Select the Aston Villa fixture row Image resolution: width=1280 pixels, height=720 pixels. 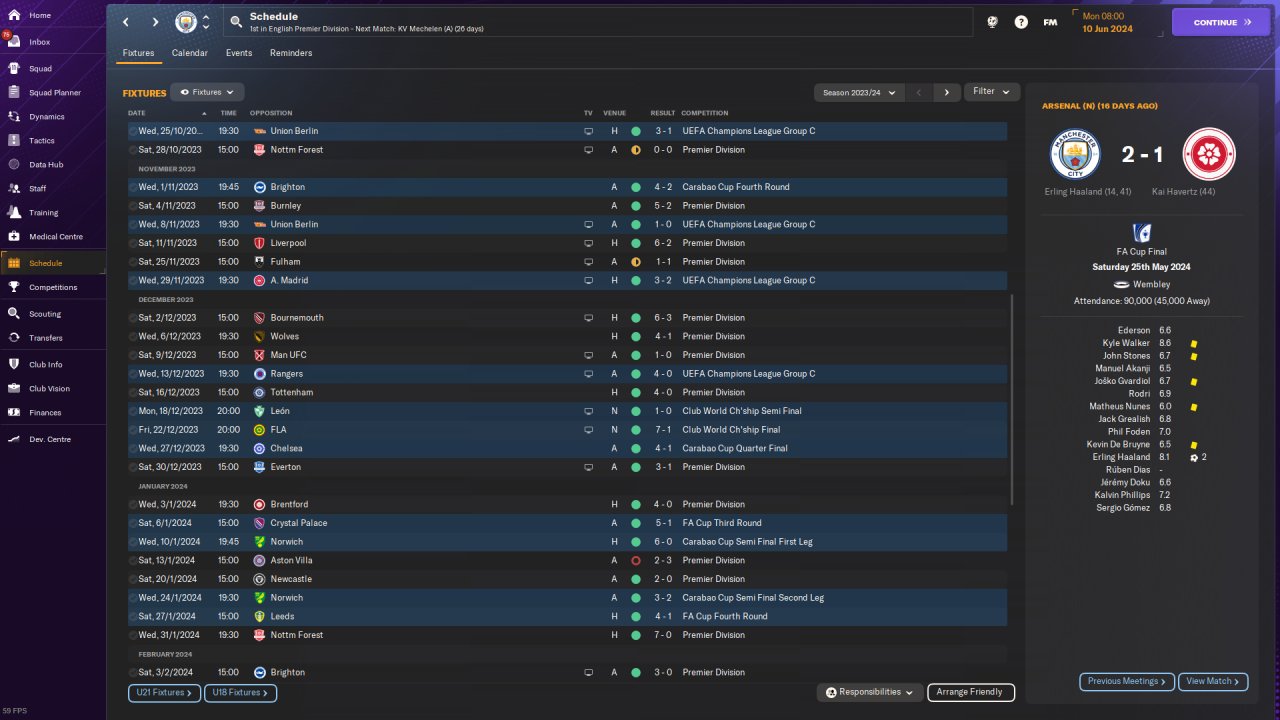567,560
